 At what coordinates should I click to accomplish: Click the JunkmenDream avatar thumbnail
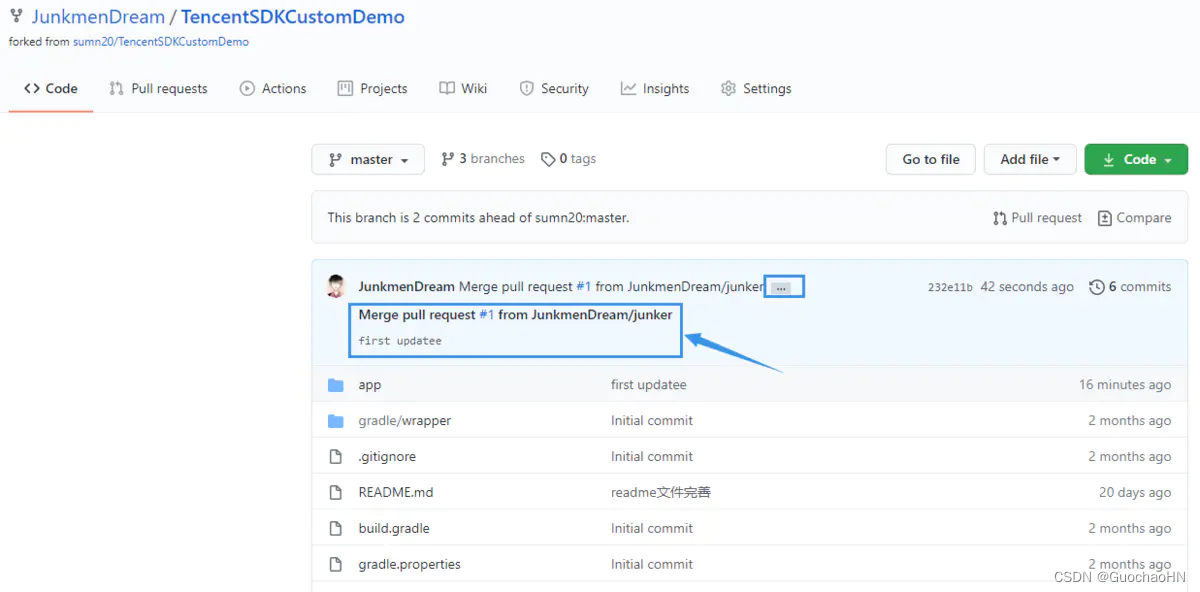pyautogui.click(x=337, y=287)
